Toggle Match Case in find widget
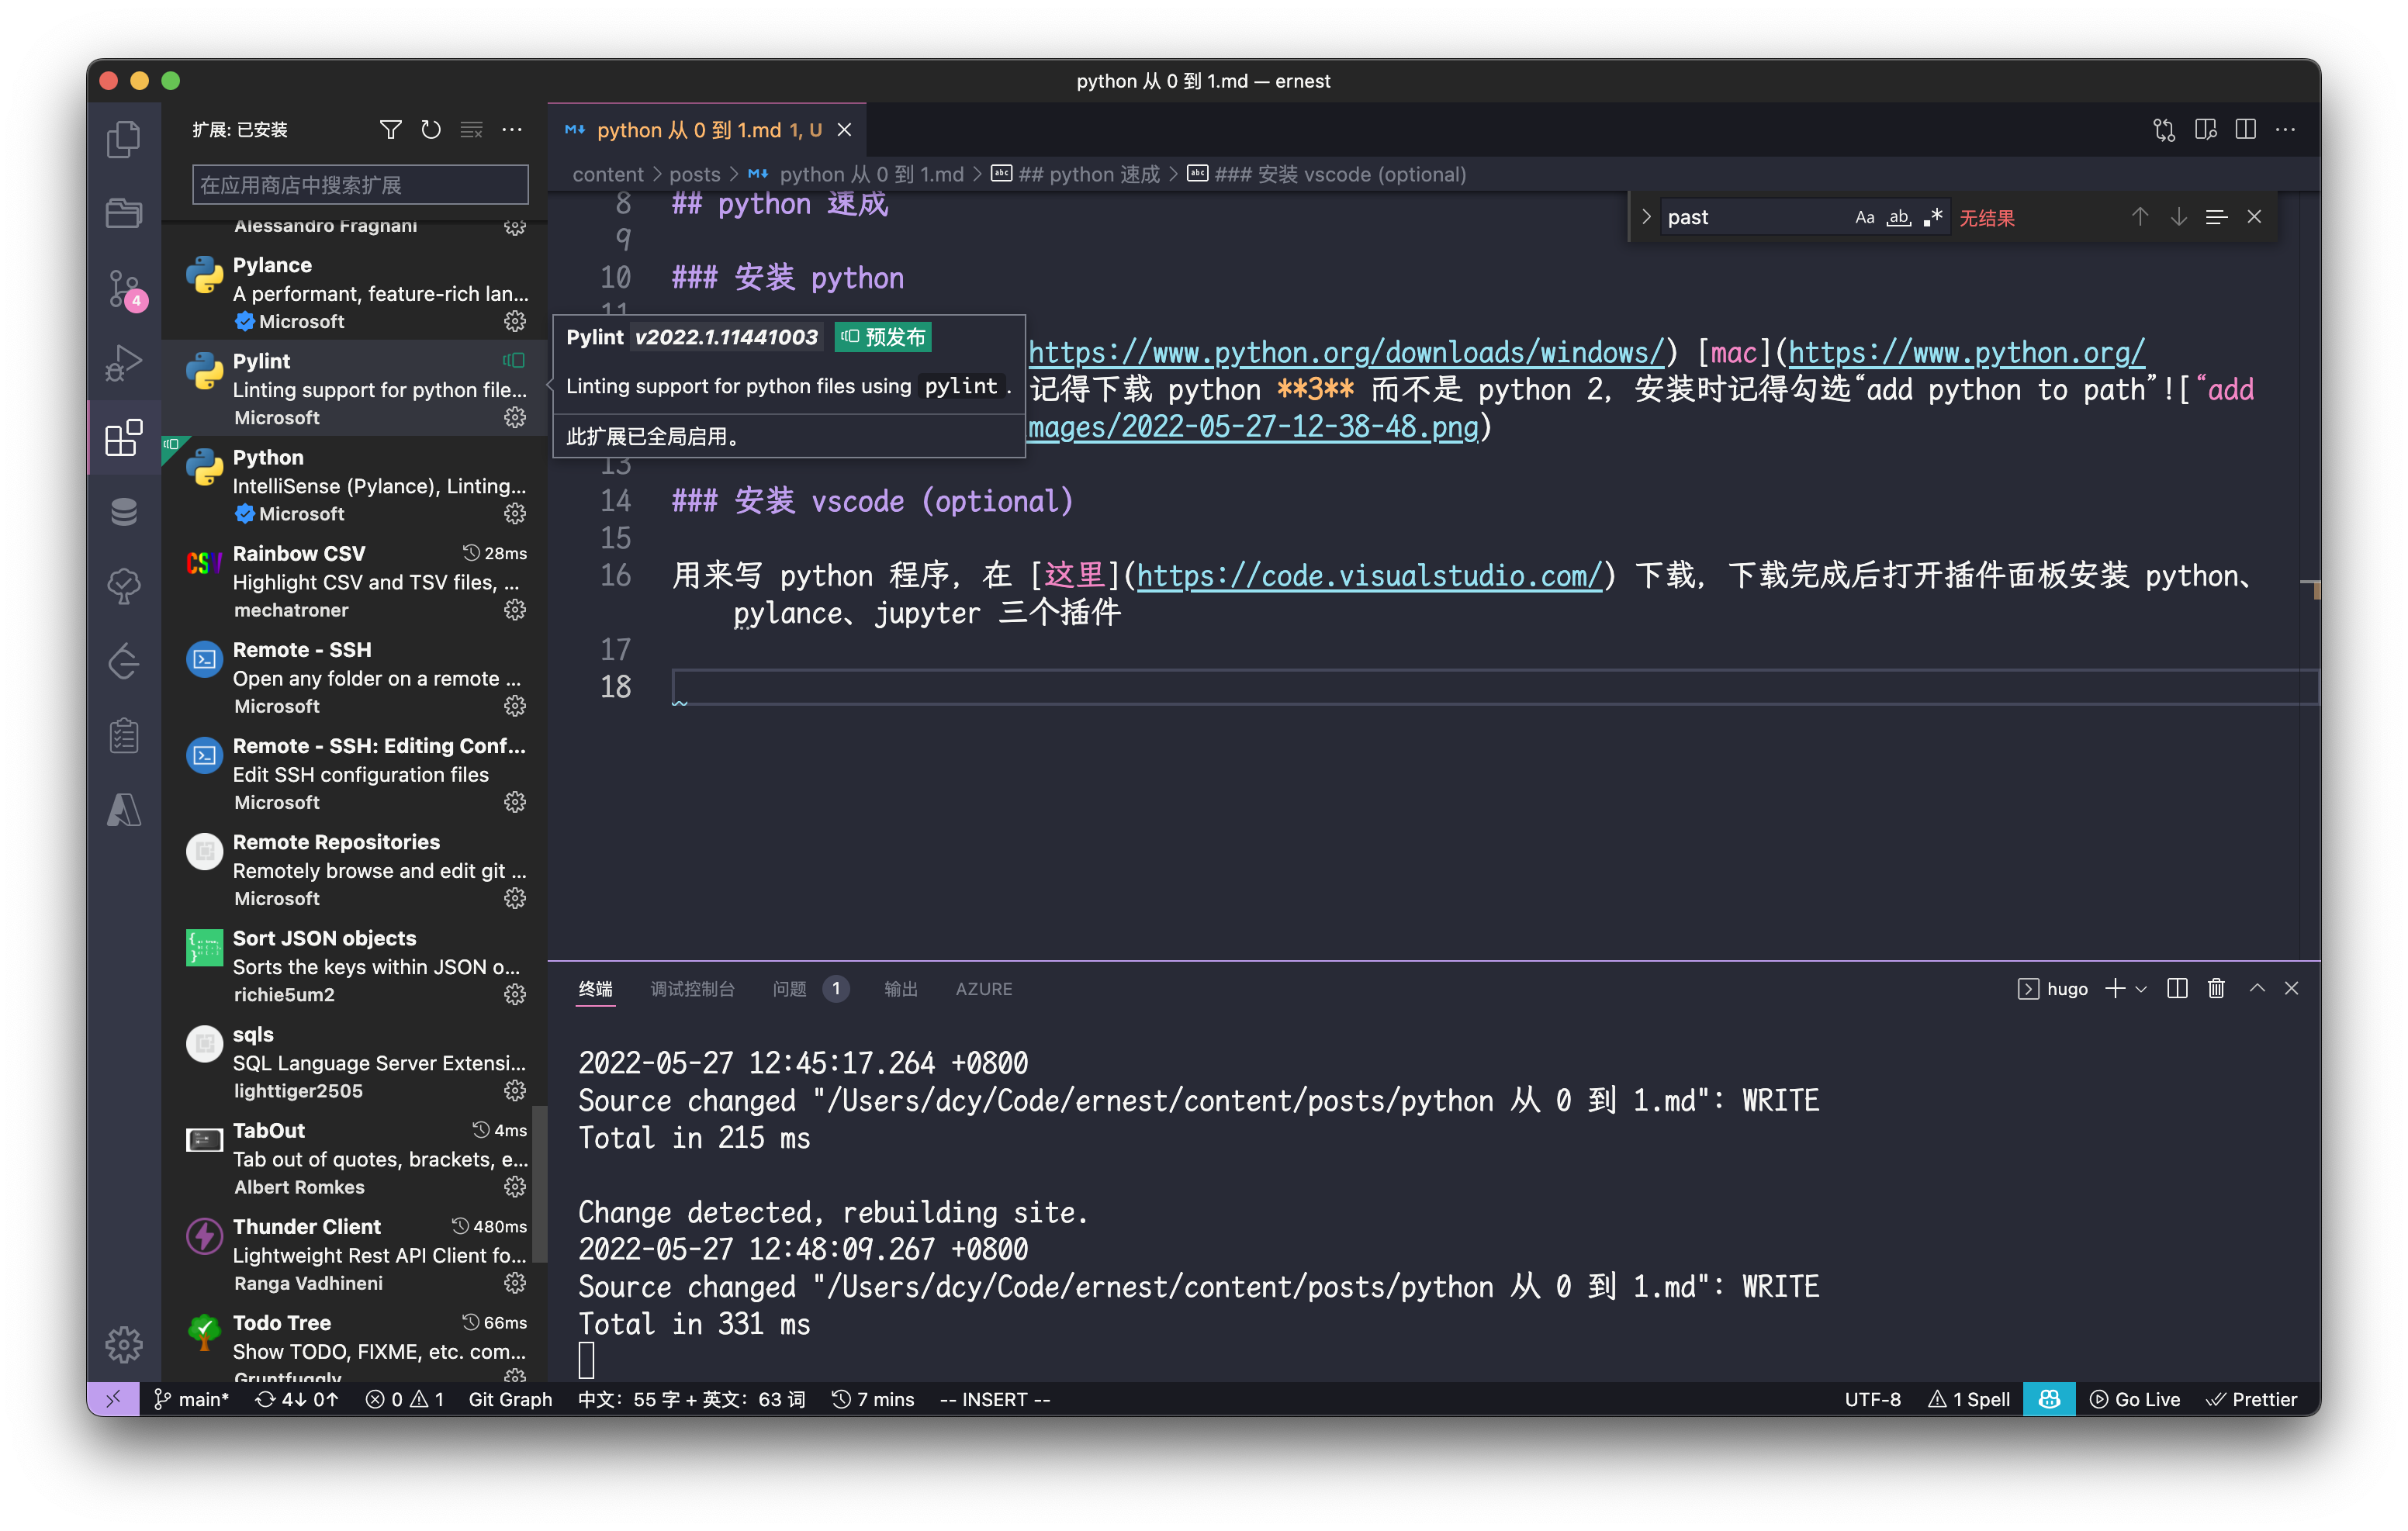Image resolution: width=2408 pixels, height=1531 pixels. 1864,217
